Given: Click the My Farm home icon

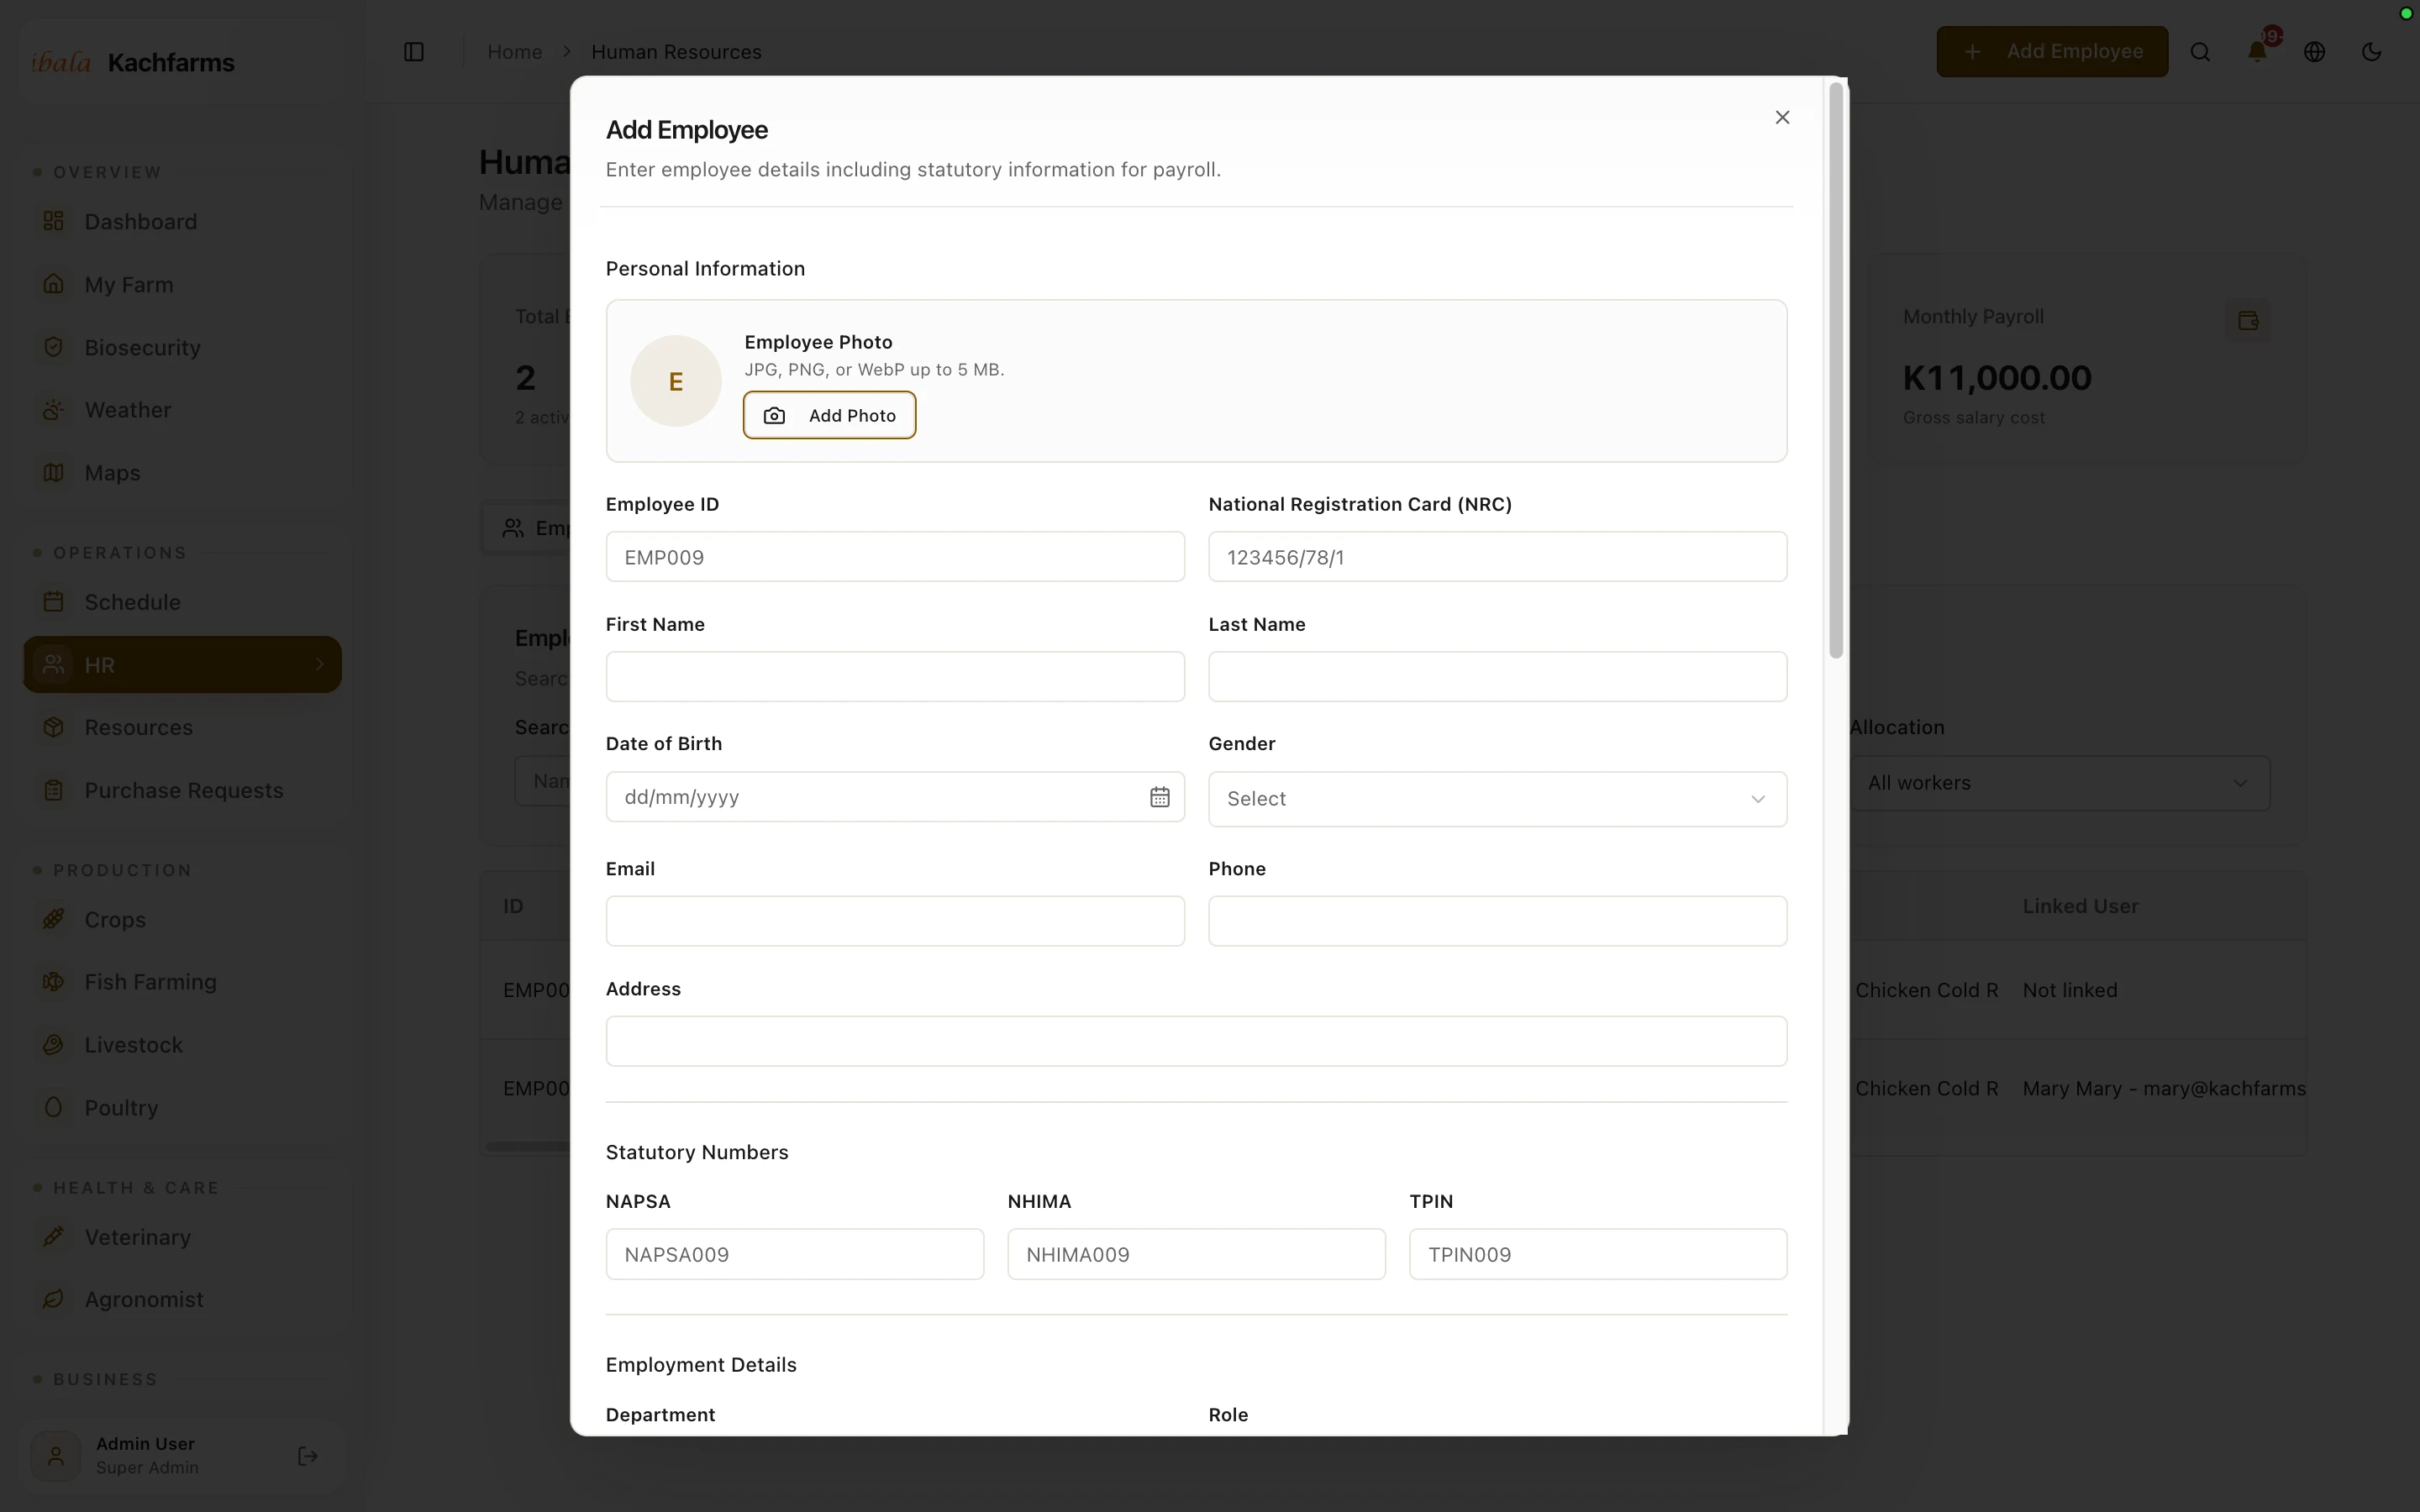Looking at the screenshot, I should (54, 284).
